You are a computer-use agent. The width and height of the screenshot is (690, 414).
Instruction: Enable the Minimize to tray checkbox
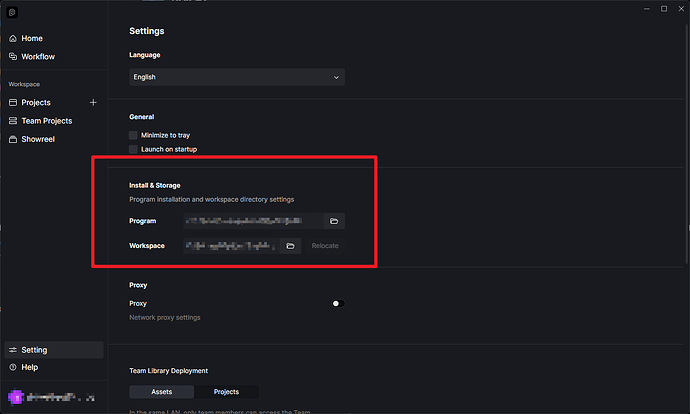point(133,134)
